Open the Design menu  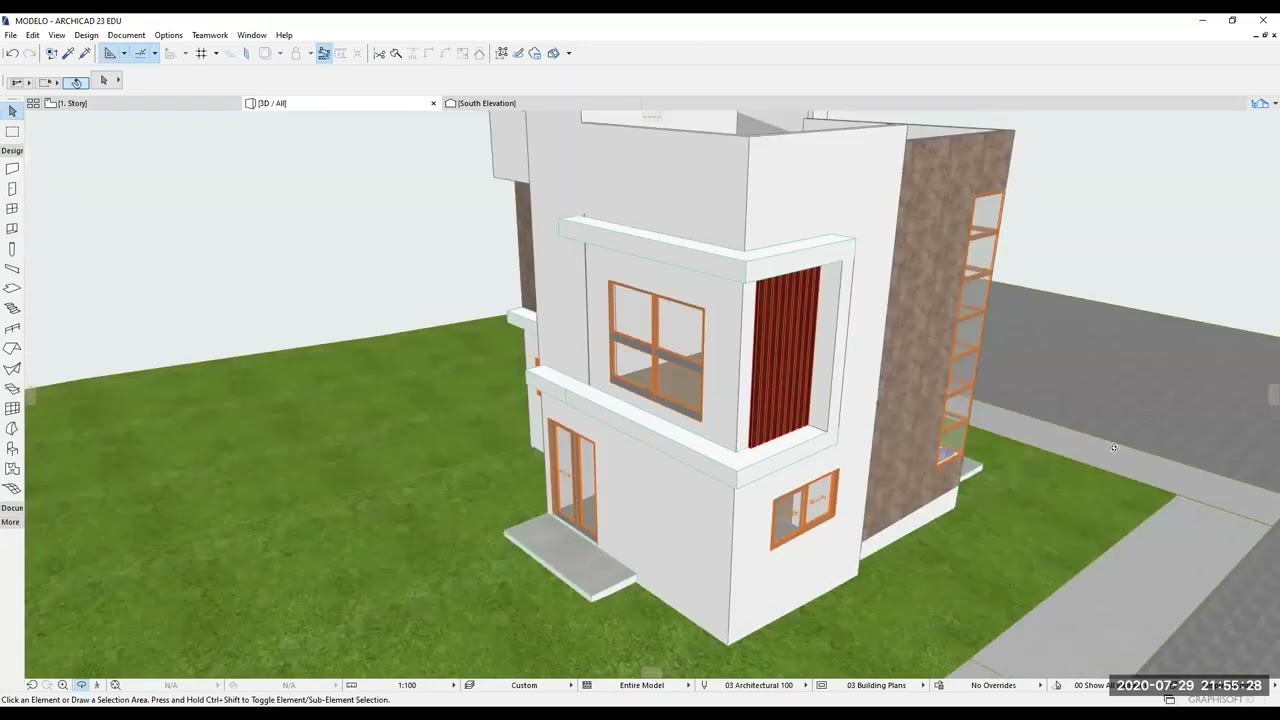tap(86, 35)
